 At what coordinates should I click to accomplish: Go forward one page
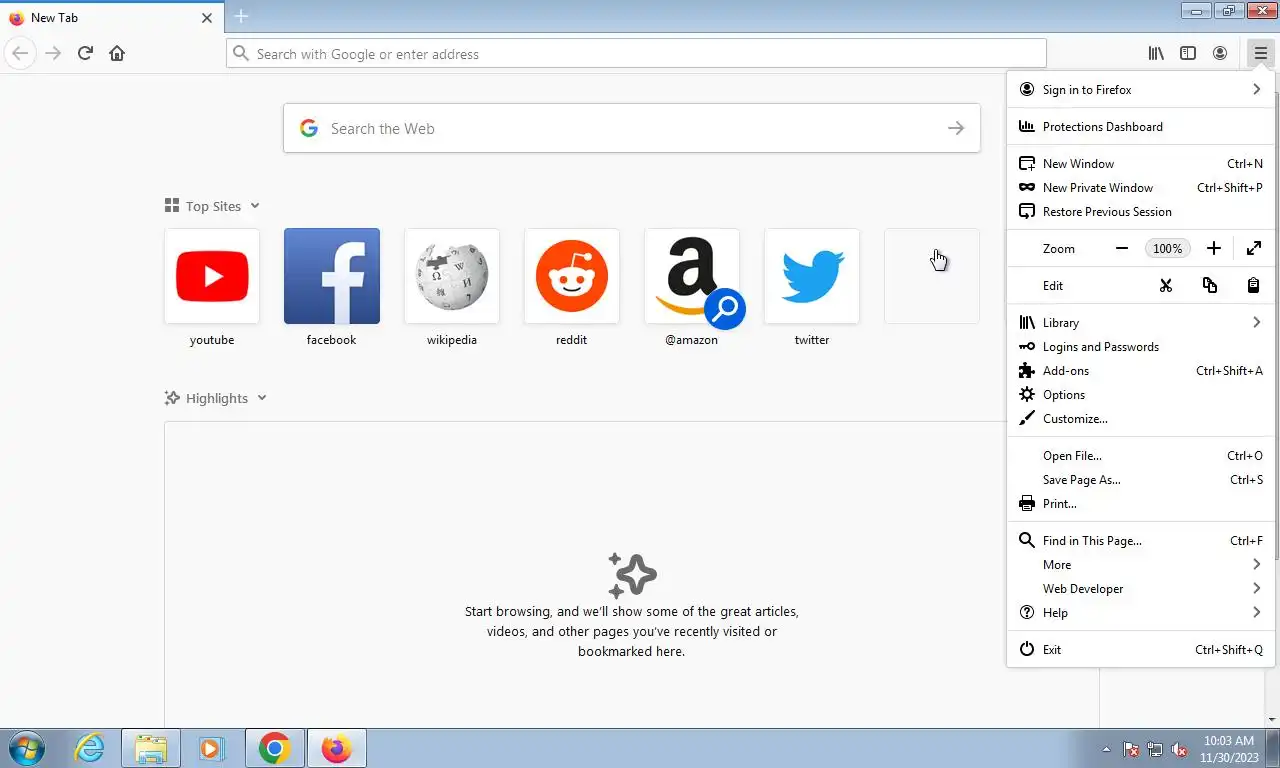coord(53,53)
